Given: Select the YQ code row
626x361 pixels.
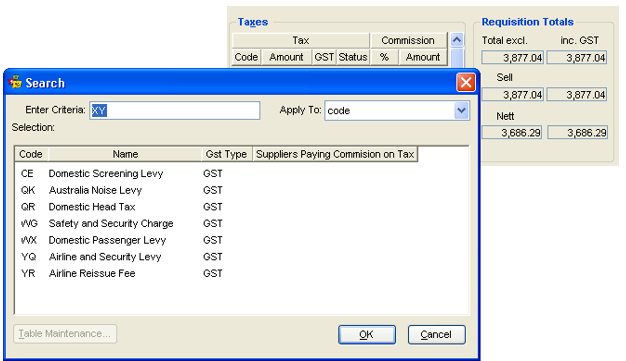Looking at the screenshot, I should tap(28, 257).
